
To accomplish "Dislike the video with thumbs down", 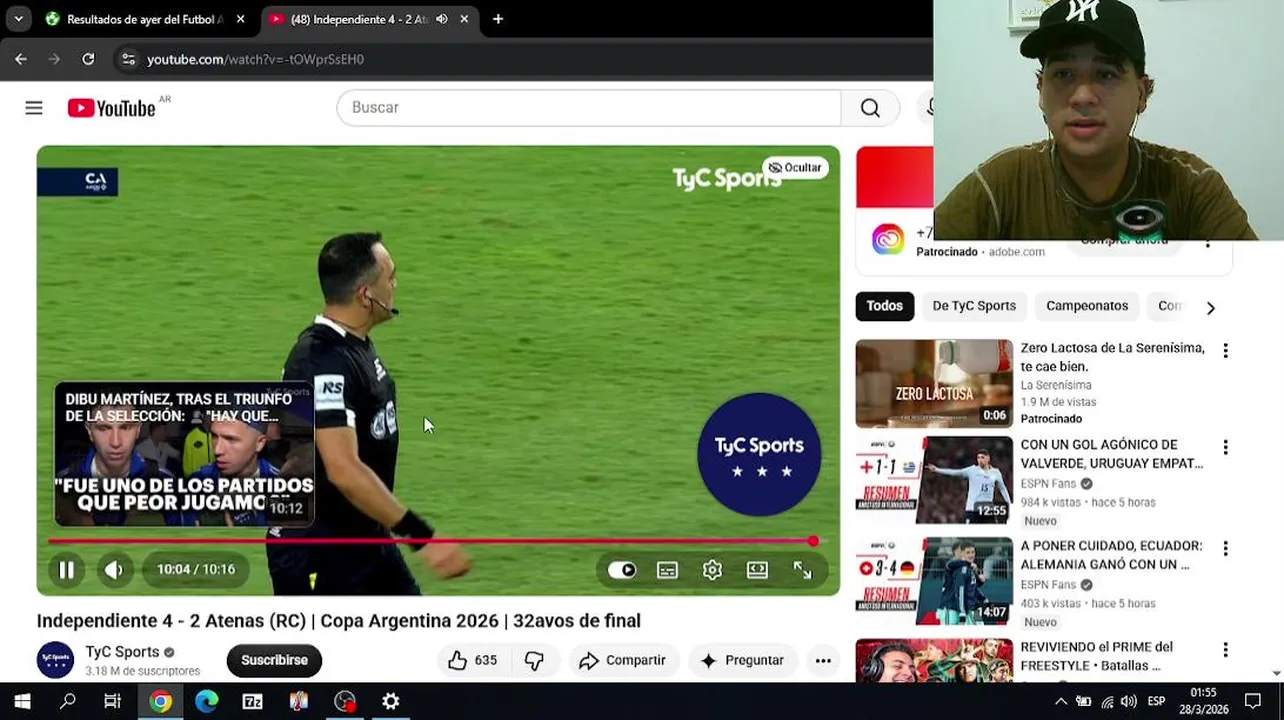I will coord(534,660).
